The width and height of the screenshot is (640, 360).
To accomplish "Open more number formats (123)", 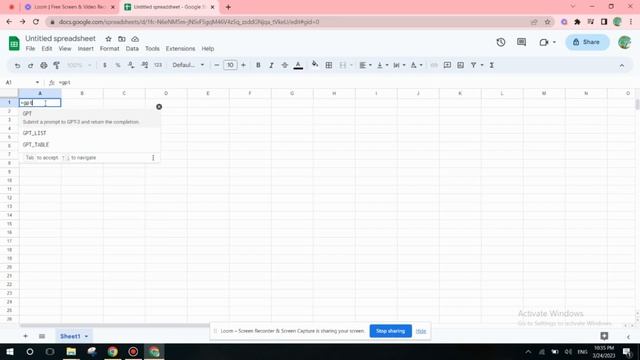I will 158,65.
